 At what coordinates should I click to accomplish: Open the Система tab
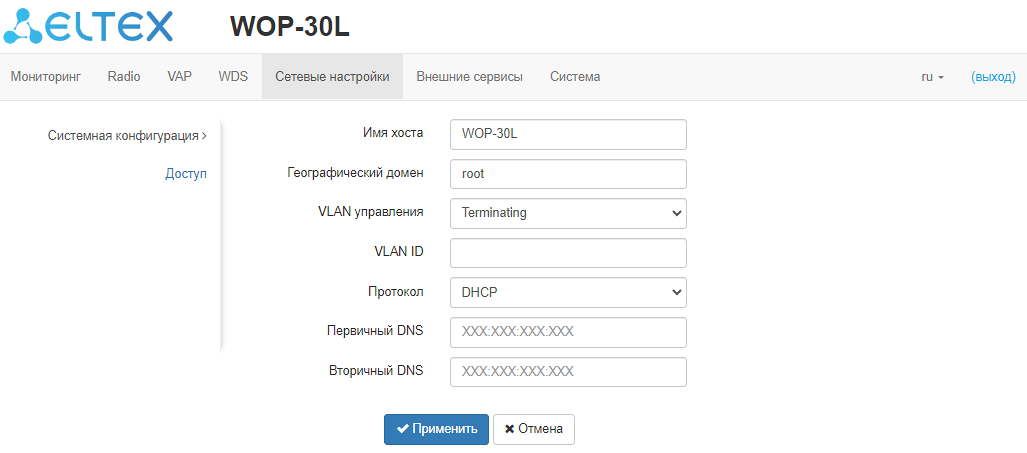pyautogui.click(x=575, y=76)
